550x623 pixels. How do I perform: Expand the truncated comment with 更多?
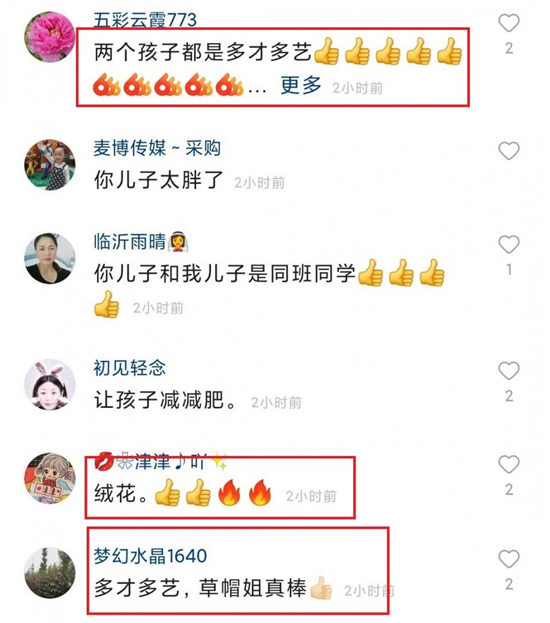point(301,85)
